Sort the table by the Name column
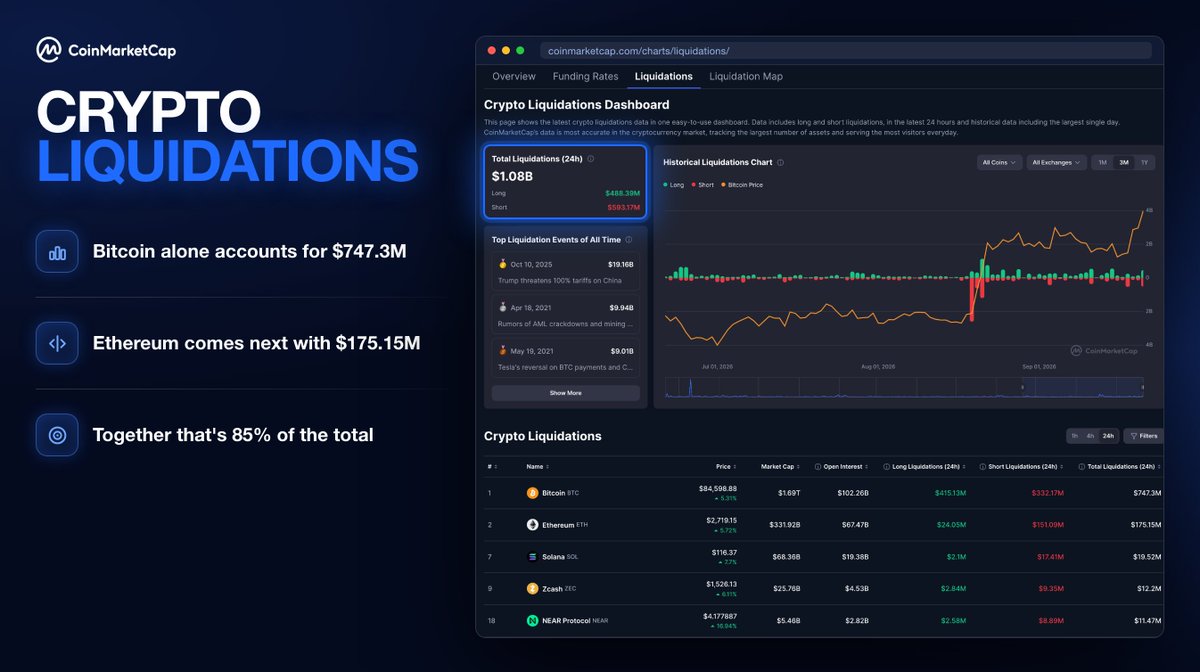Image resolution: width=1200 pixels, height=672 pixels. coord(538,467)
